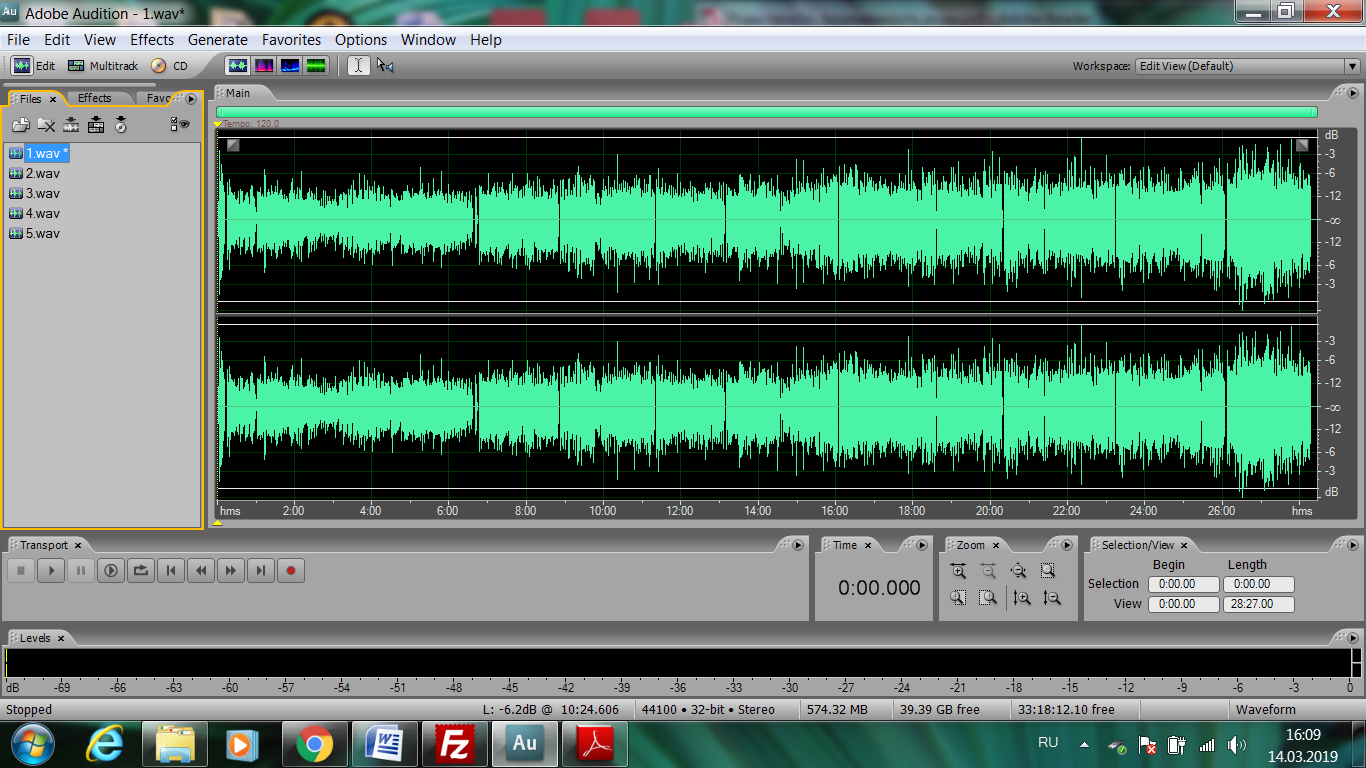This screenshot has height=768, width=1366.
Task: Click the Stop transport button
Action: 21,571
